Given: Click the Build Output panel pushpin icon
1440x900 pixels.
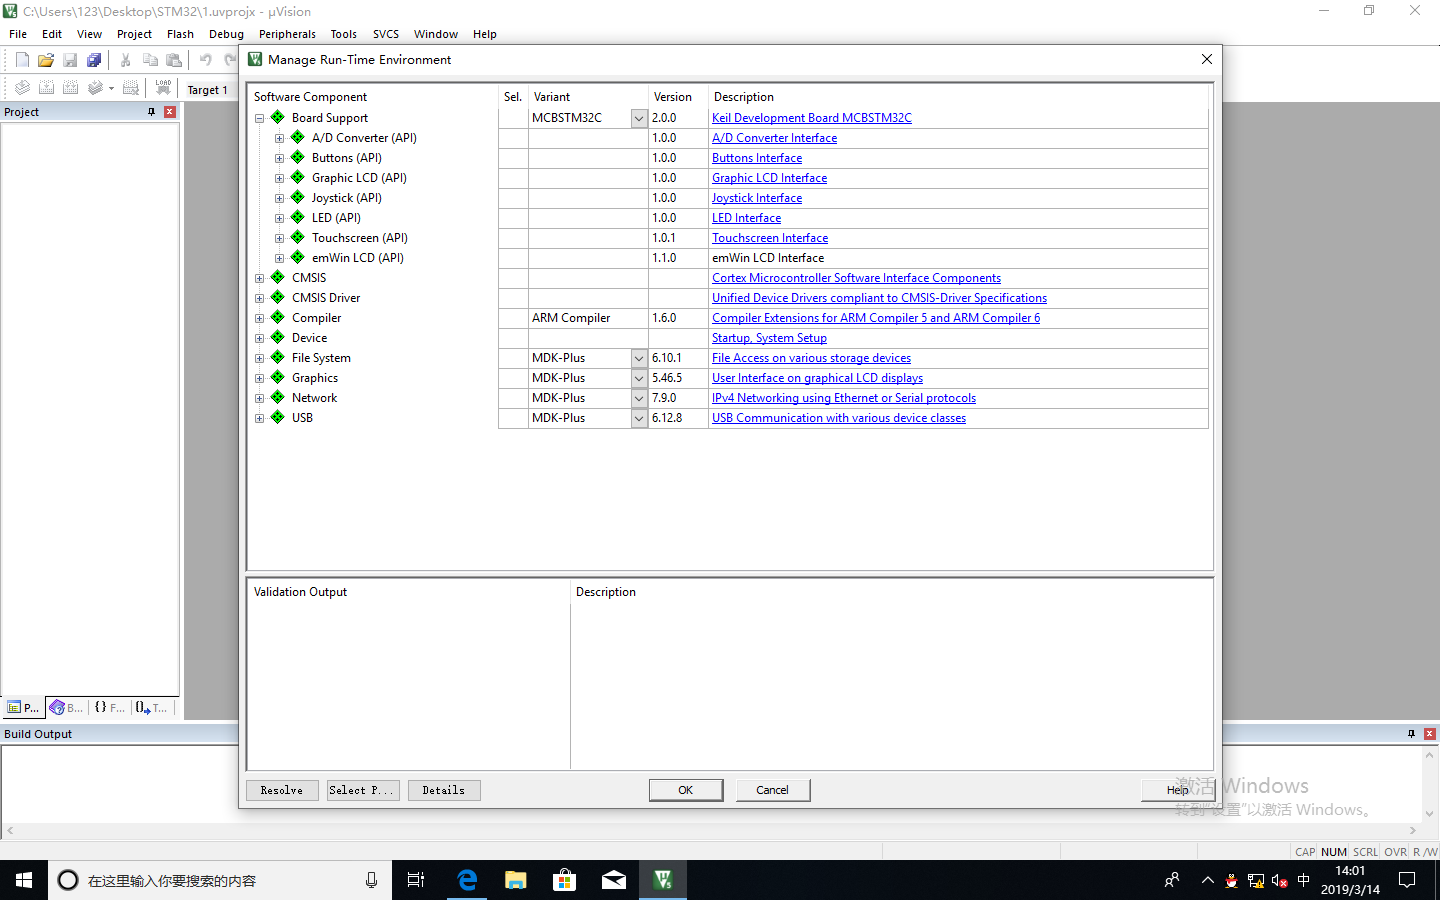Looking at the screenshot, I should click(x=1412, y=734).
